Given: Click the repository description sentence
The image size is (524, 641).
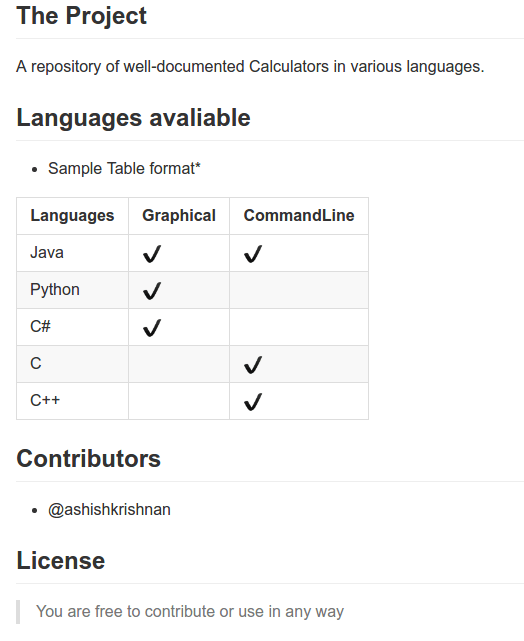Looking at the screenshot, I should click(x=250, y=67).
